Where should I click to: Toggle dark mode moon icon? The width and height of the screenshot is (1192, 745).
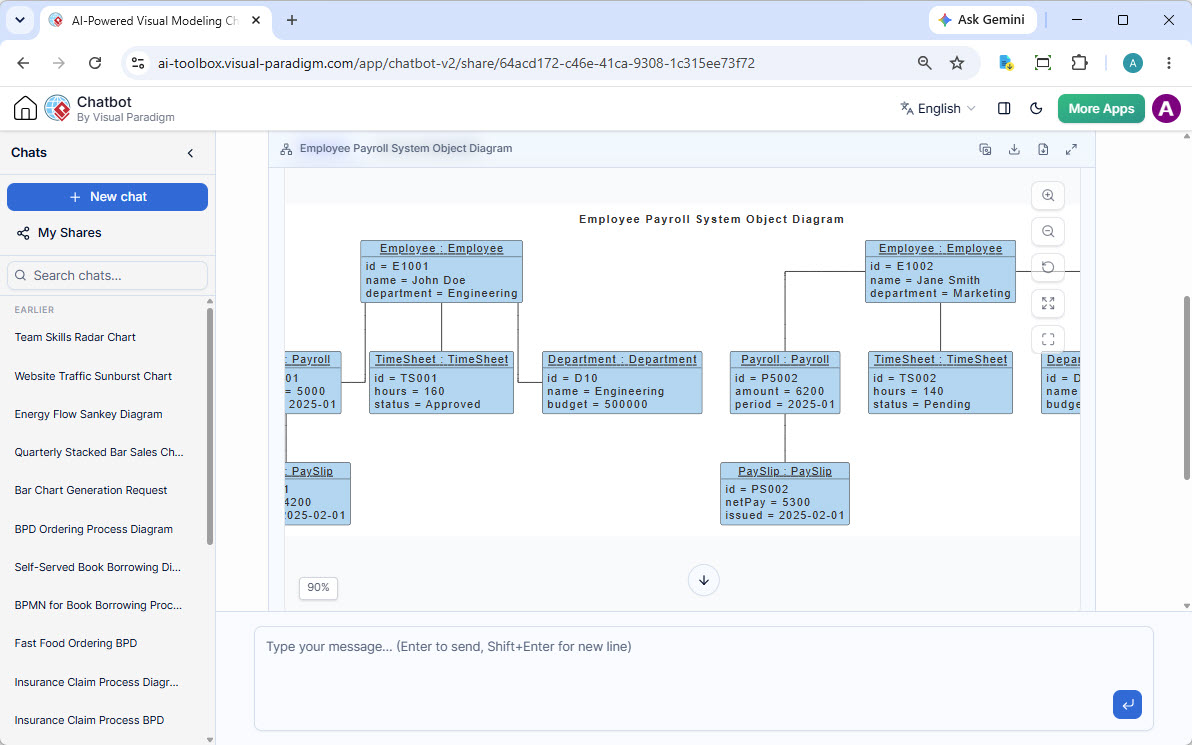point(1036,109)
